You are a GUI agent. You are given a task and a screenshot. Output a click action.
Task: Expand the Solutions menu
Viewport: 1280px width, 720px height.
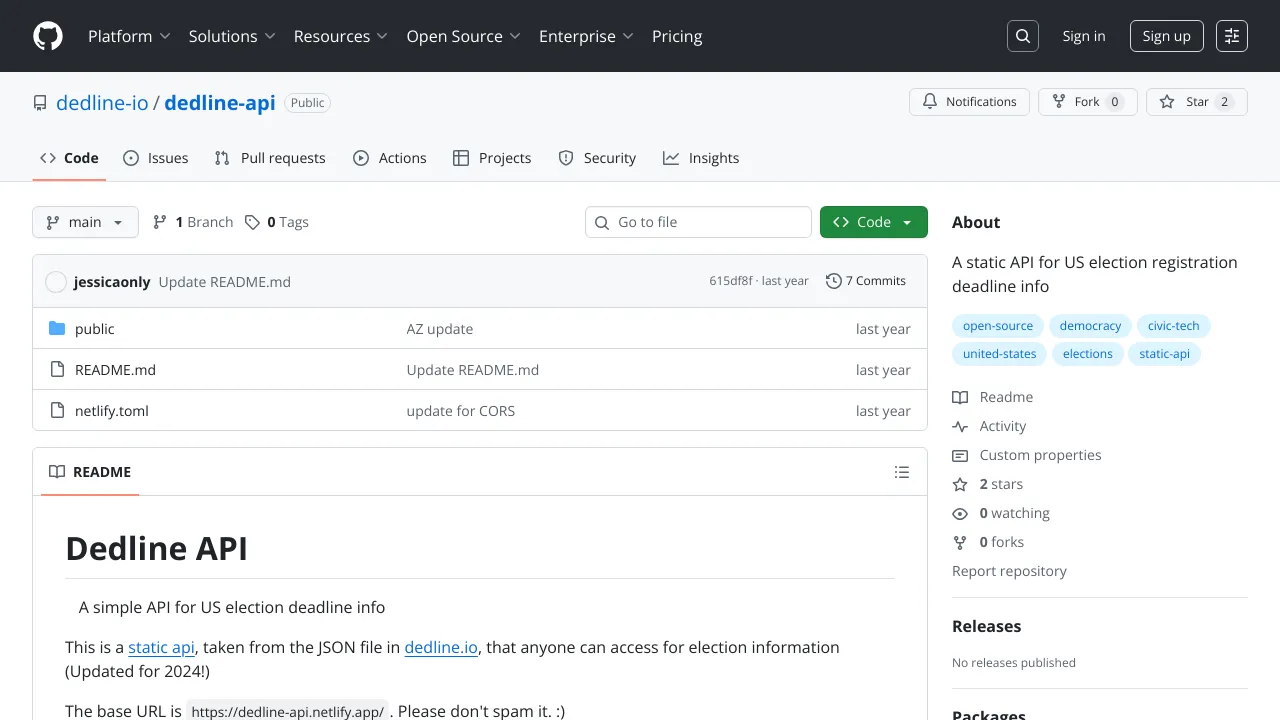coord(232,36)
